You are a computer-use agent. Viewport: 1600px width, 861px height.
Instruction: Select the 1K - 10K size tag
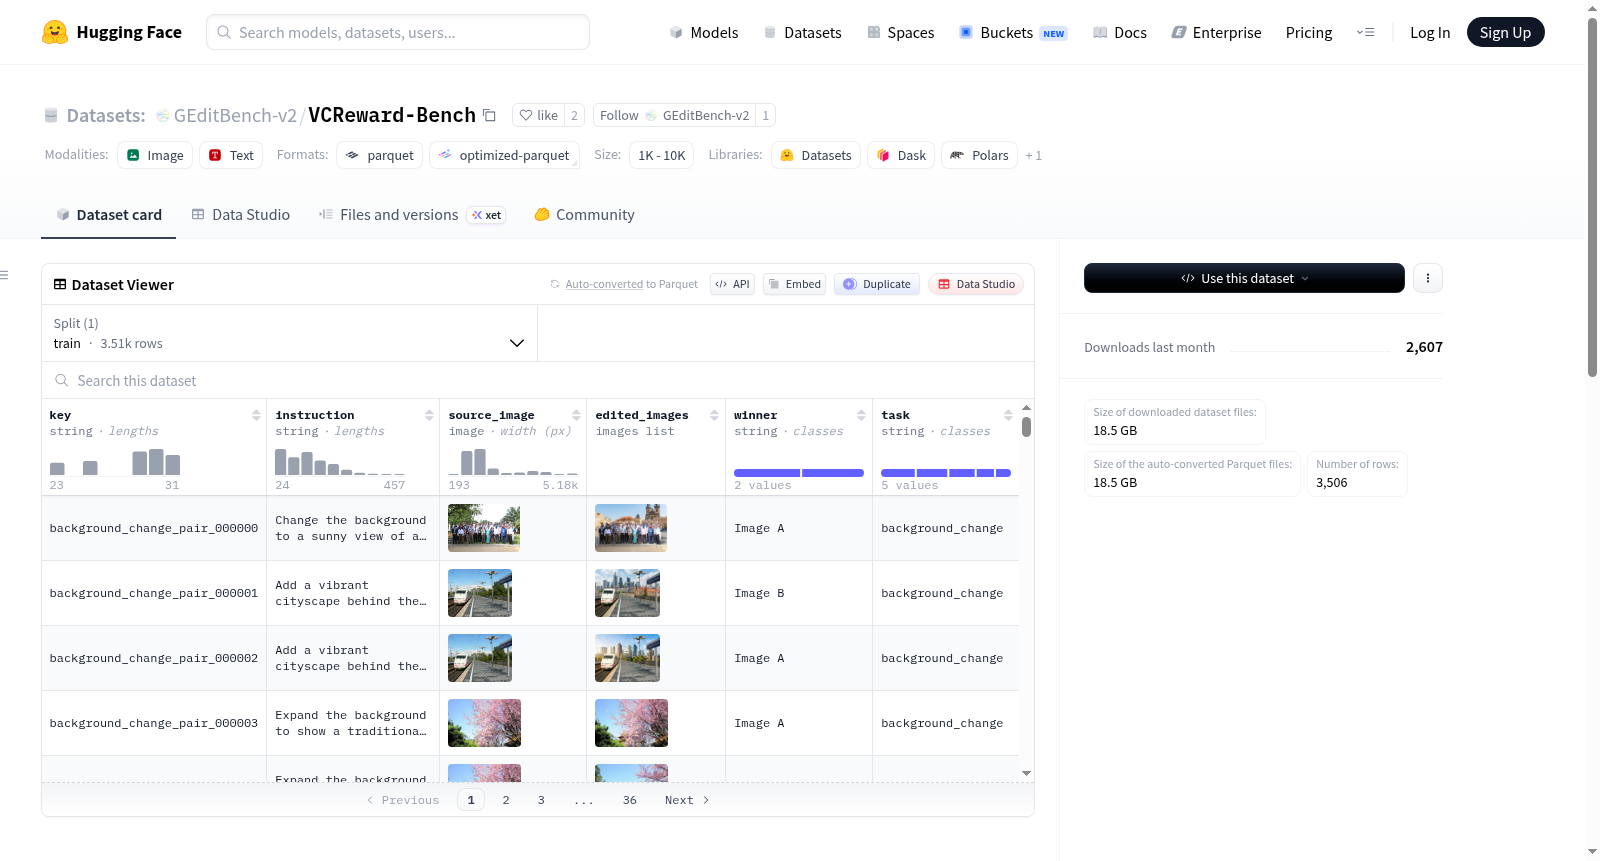(661, 155)
